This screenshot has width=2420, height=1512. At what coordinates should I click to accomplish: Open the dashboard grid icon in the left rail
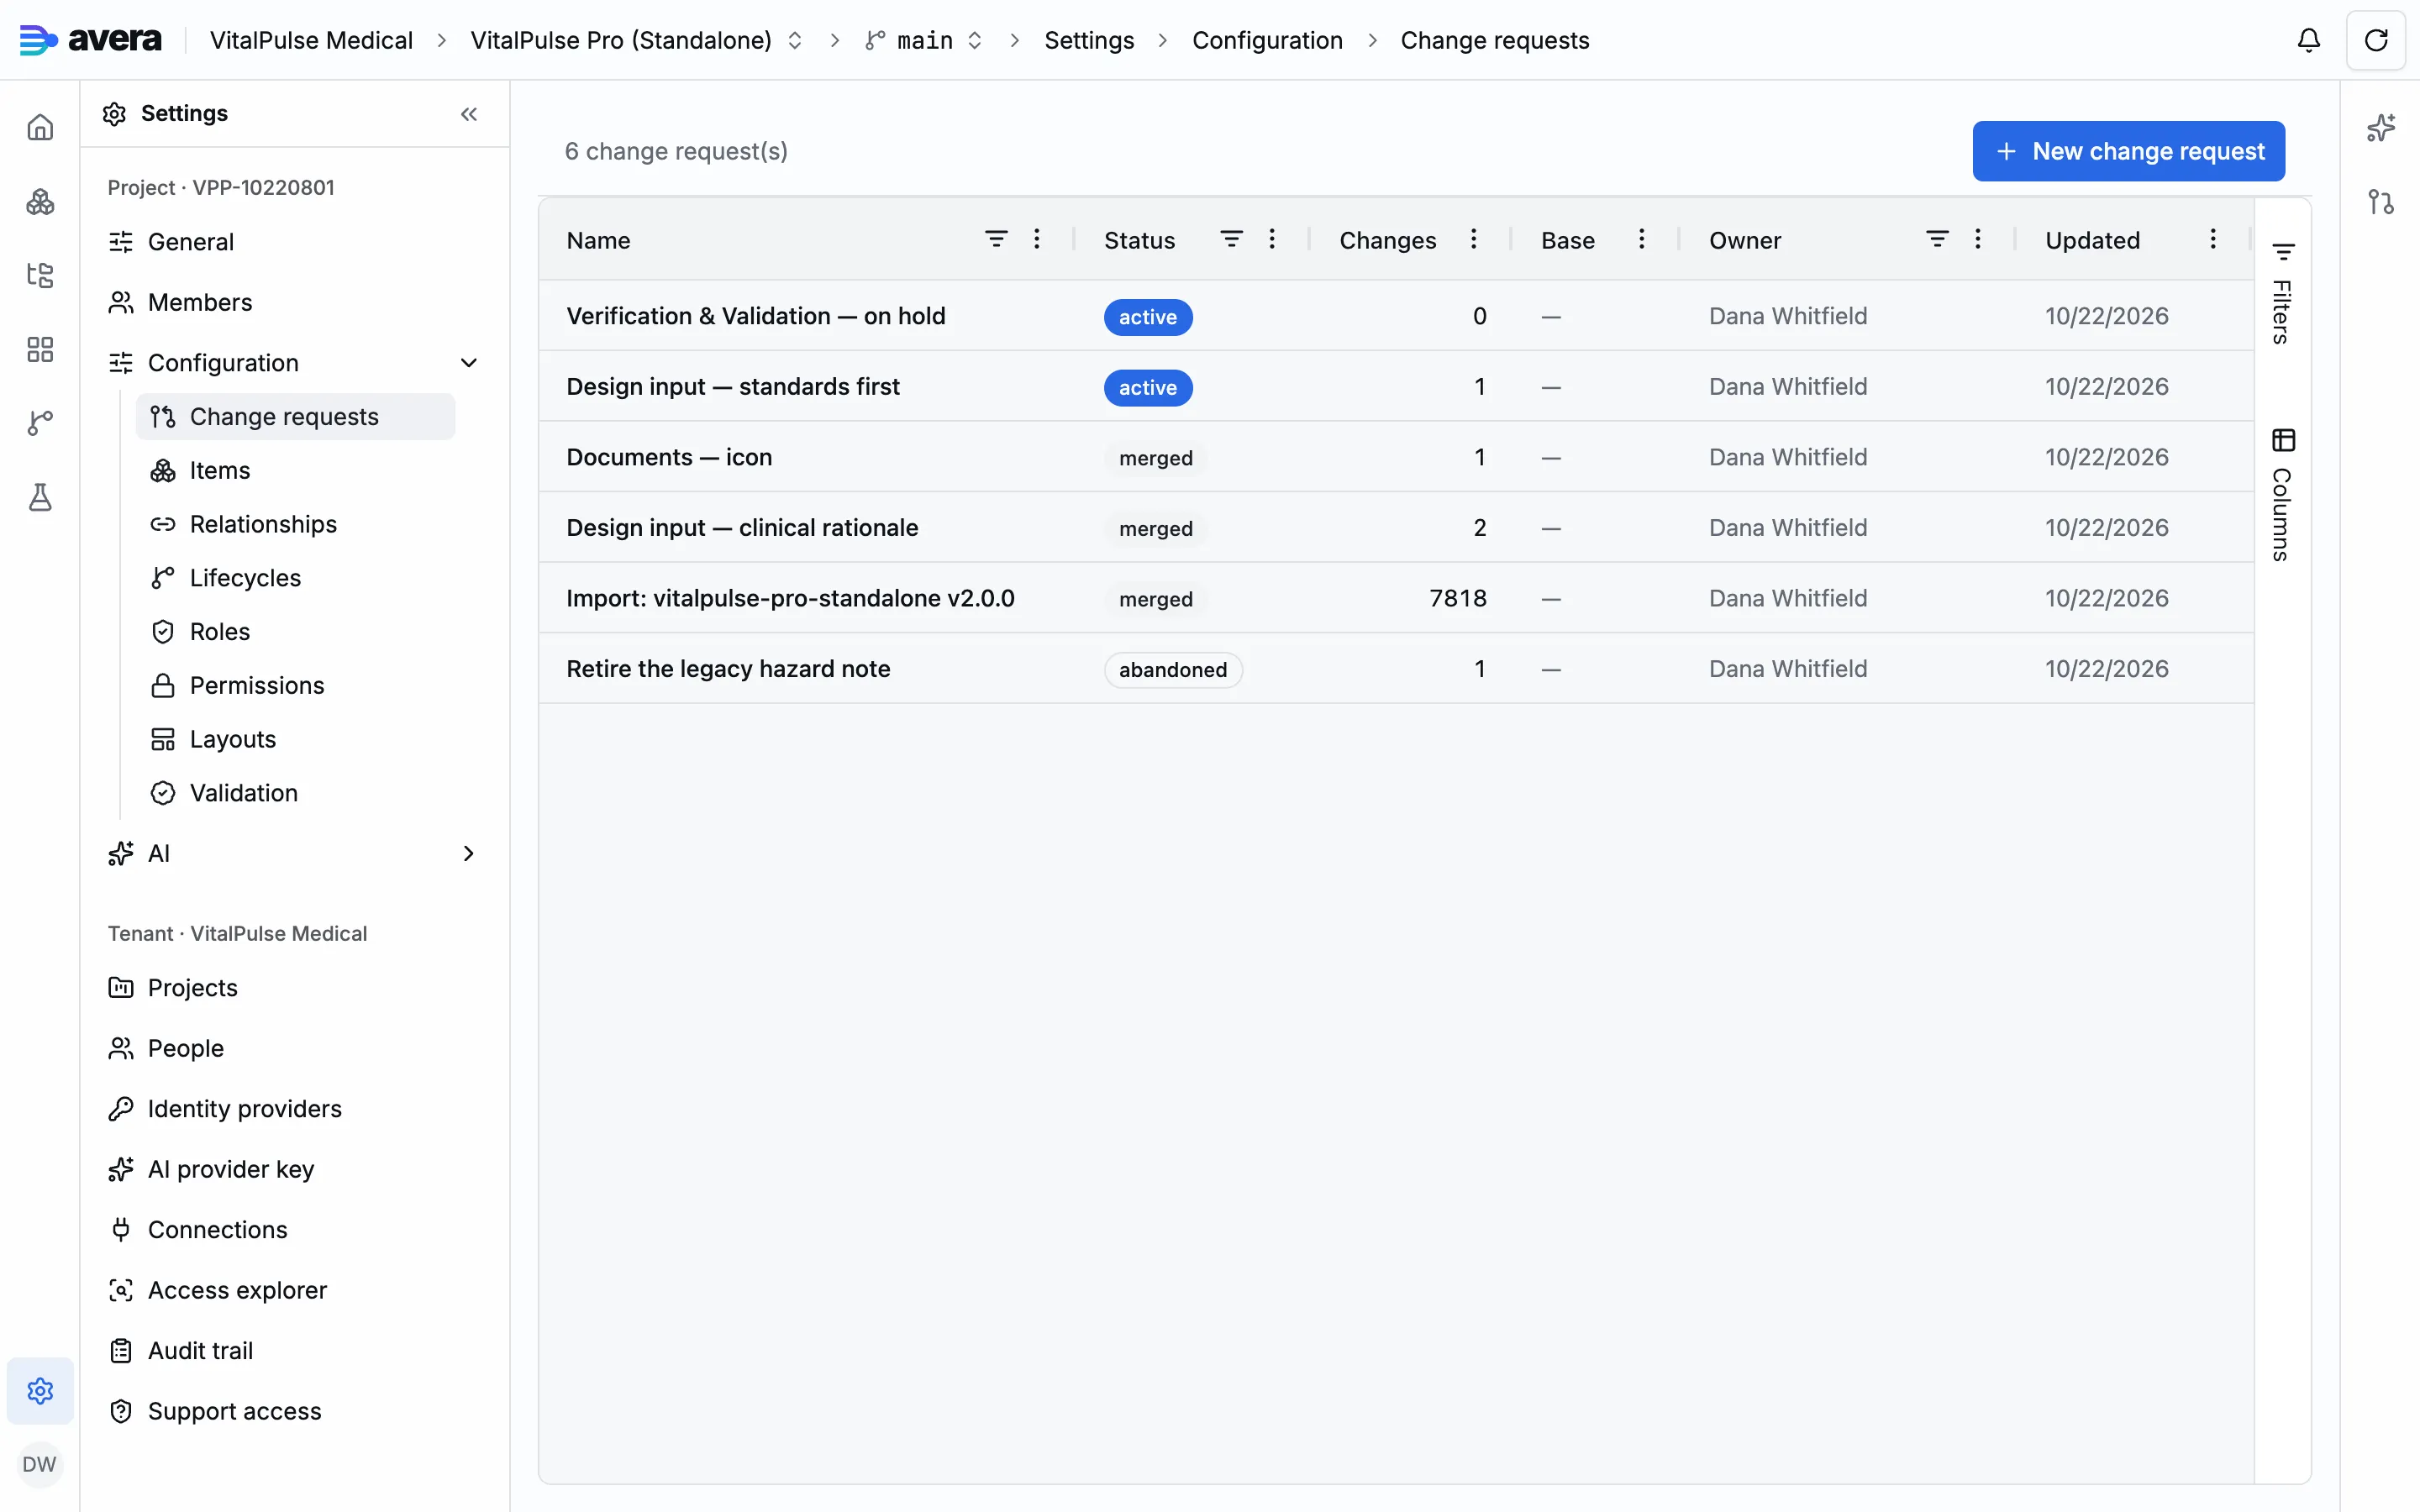tap(40, 350)
